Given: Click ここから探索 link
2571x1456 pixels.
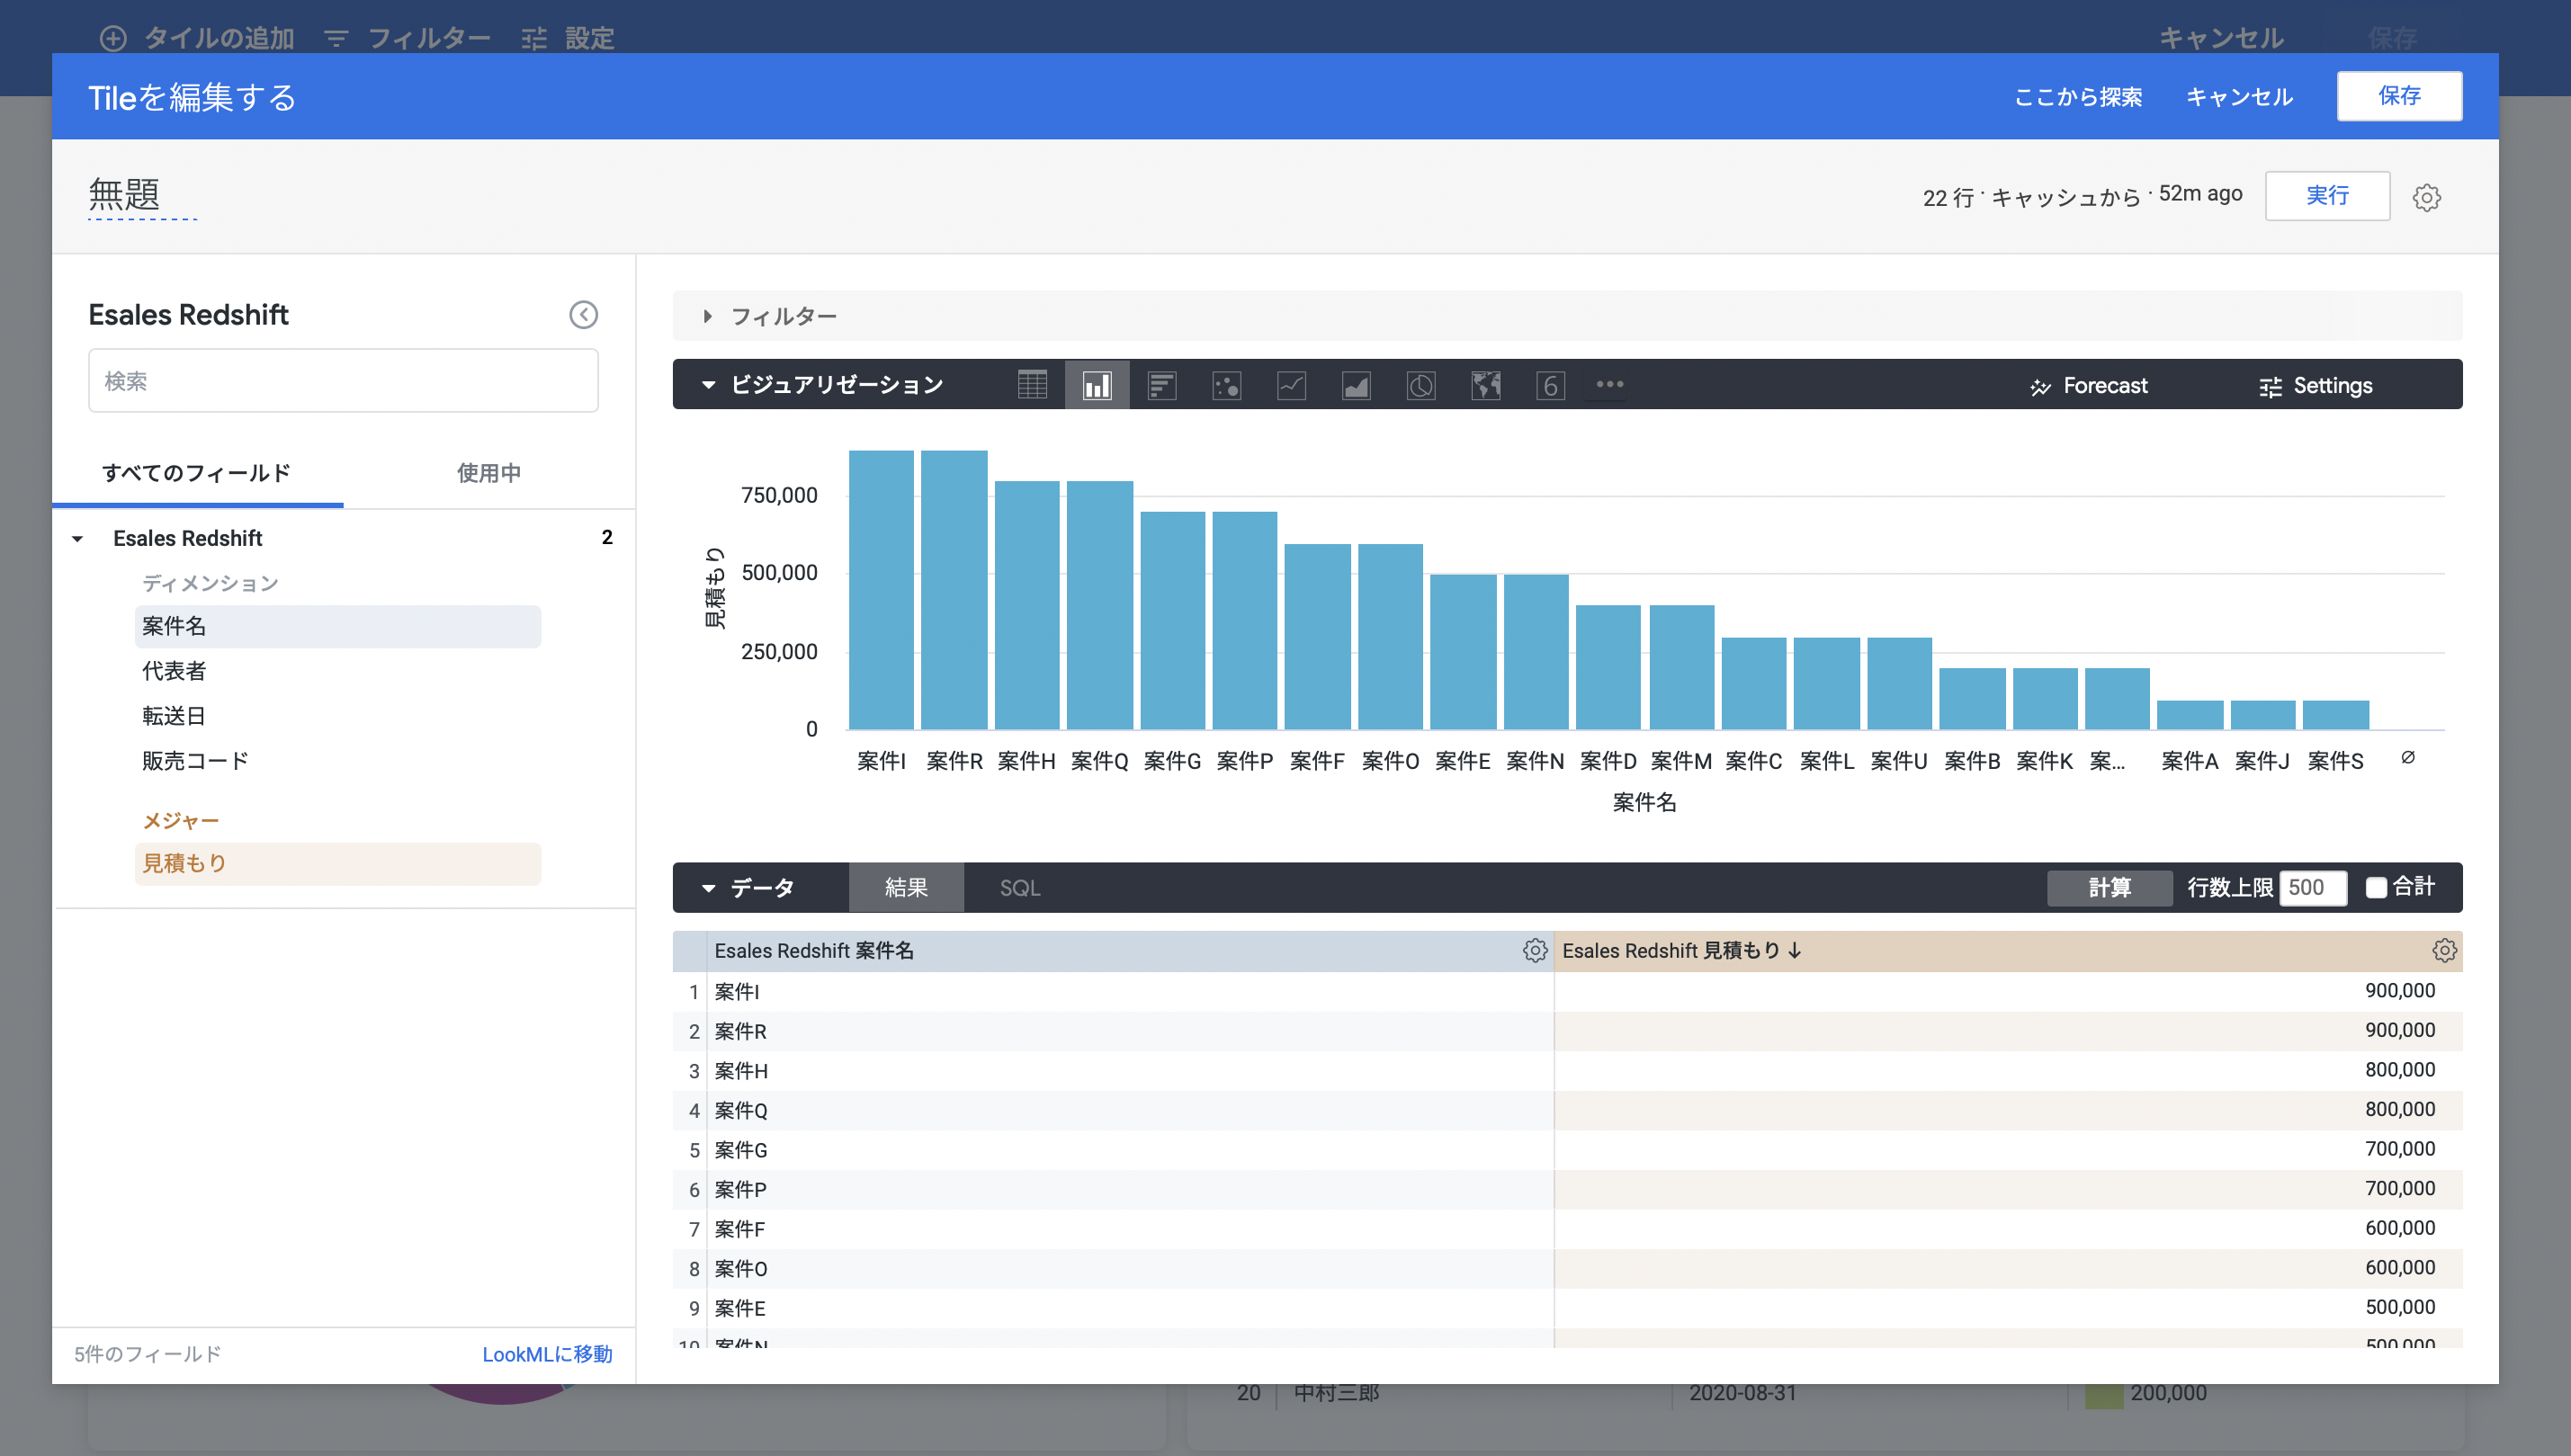Looking at the screenshot, I should click(x=2078, y=97).
